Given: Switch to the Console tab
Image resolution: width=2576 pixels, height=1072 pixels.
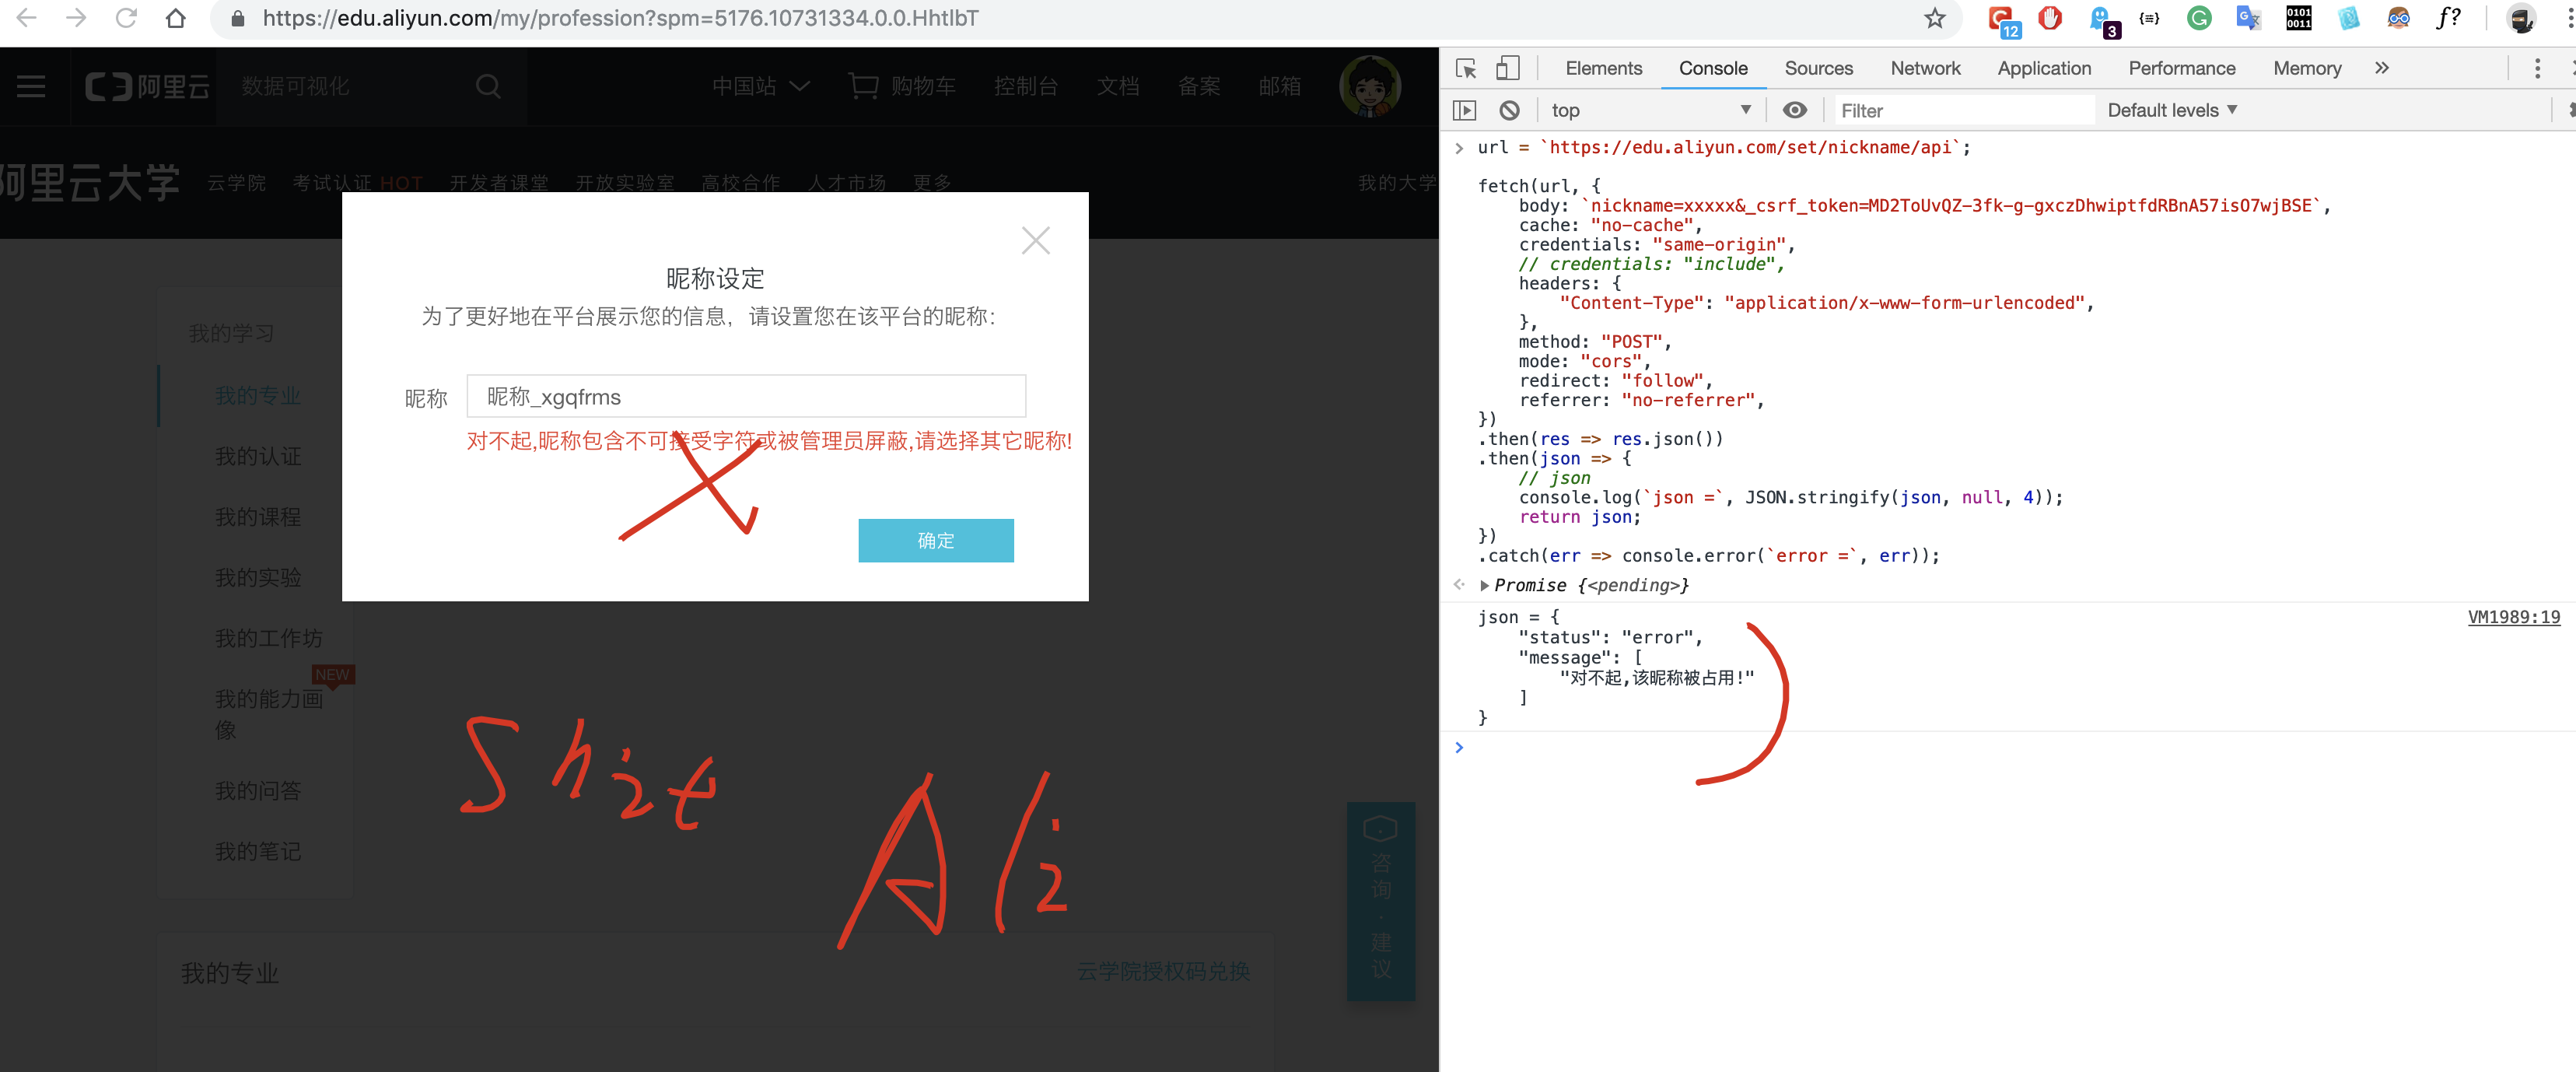Looking at the screenshot, I should [1712, 68].
